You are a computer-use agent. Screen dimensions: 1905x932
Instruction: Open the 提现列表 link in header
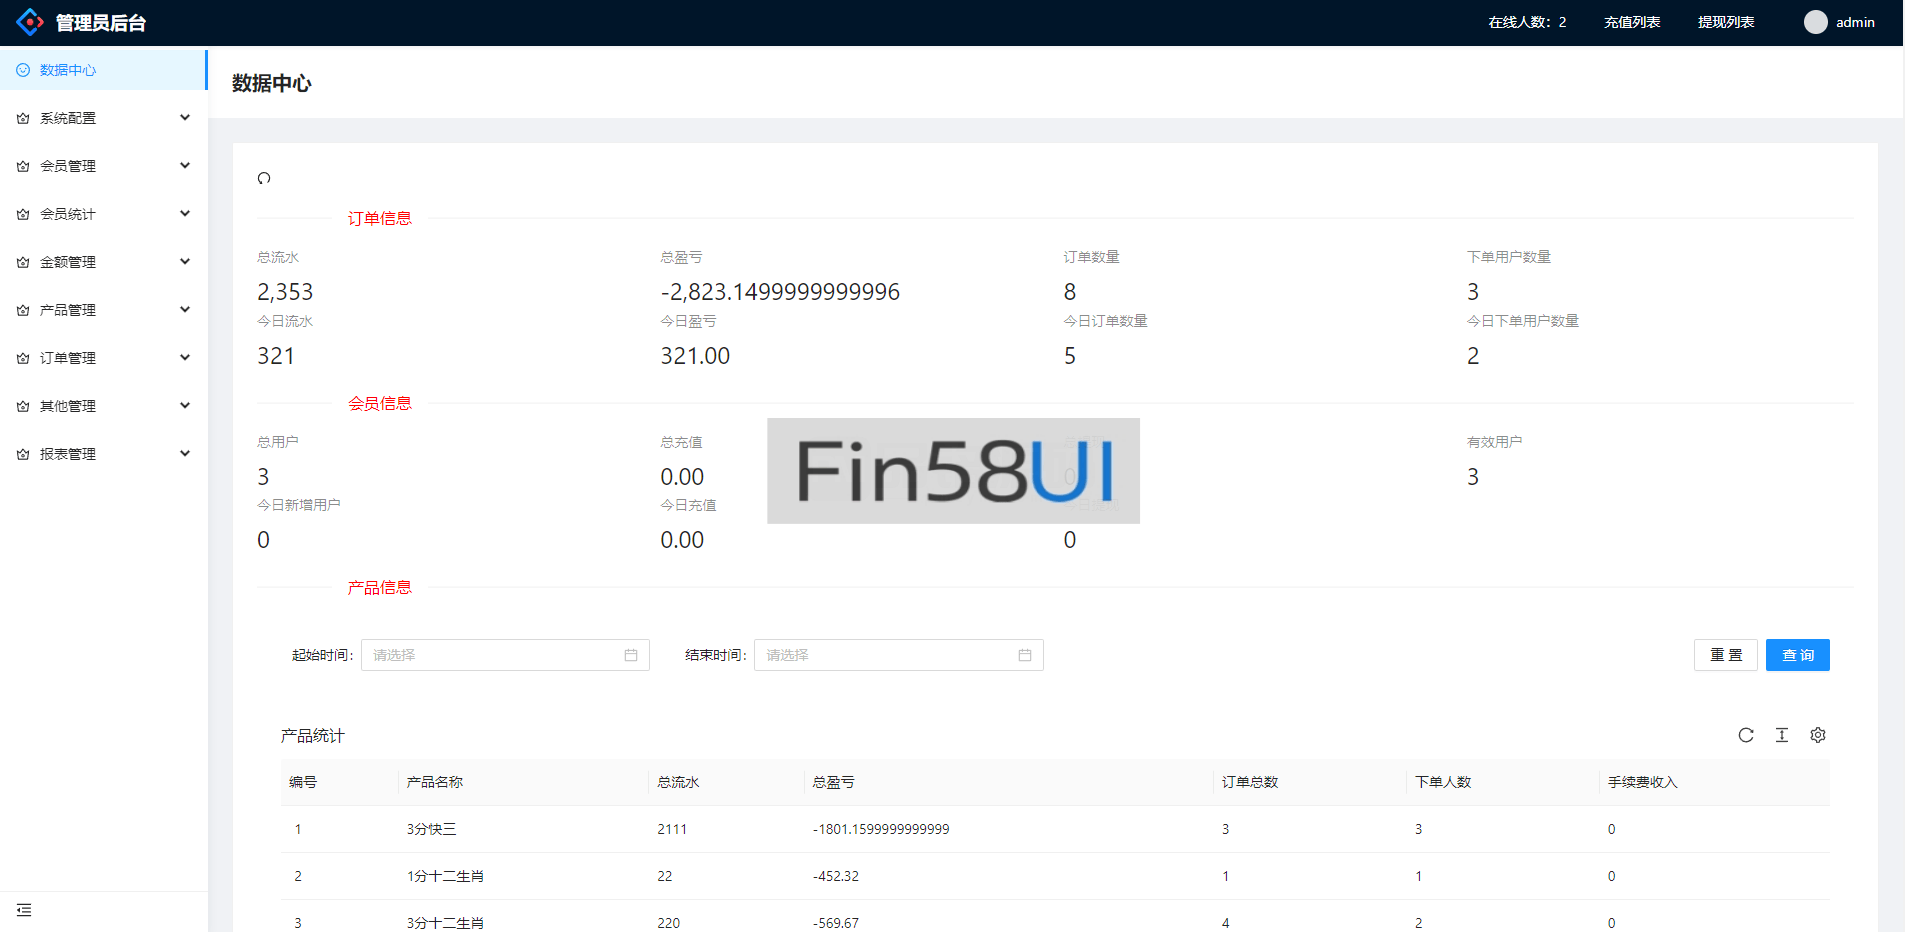point(1725,22)
